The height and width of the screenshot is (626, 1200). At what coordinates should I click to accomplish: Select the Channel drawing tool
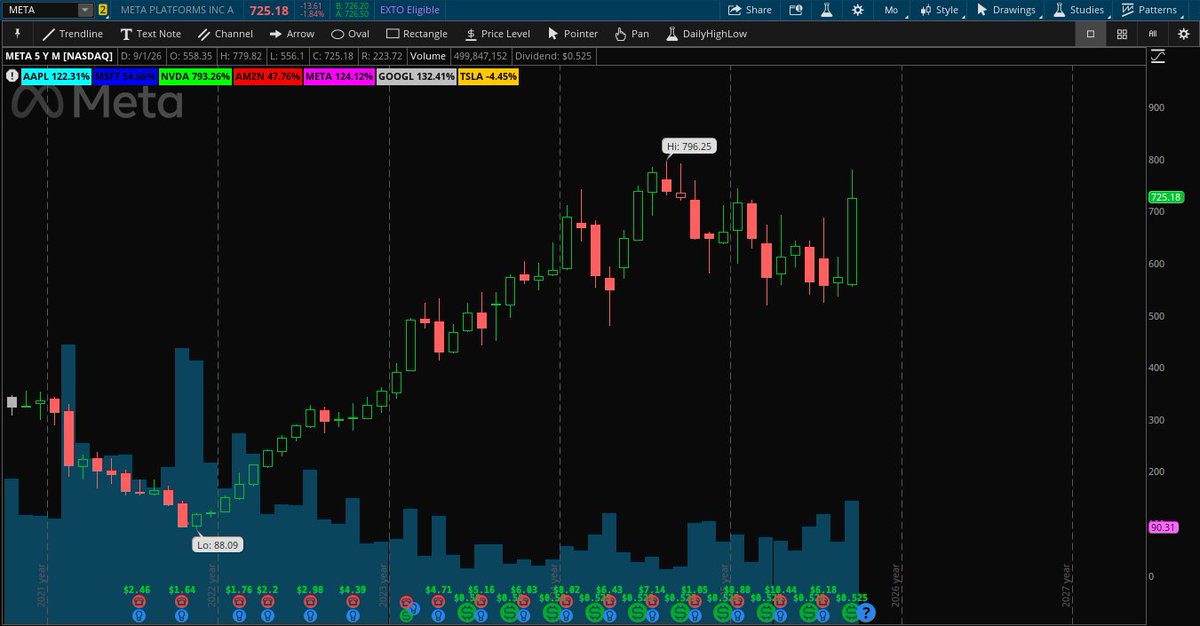coord(225,34)
